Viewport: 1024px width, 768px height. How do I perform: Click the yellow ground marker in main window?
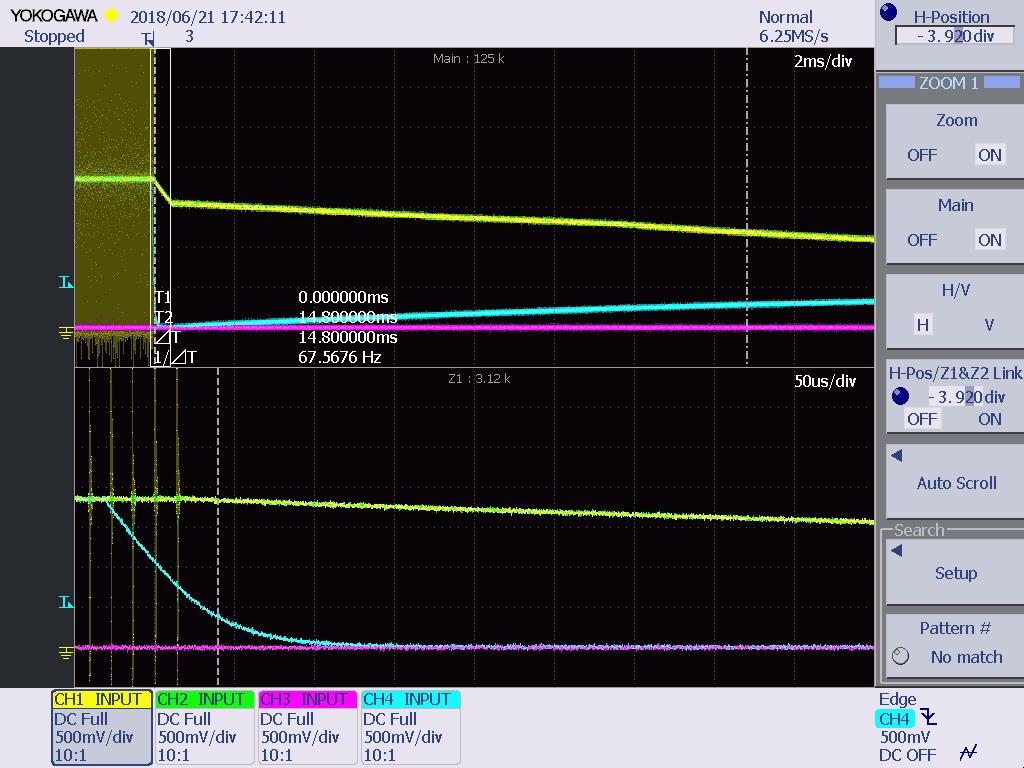tap(66, 333)
